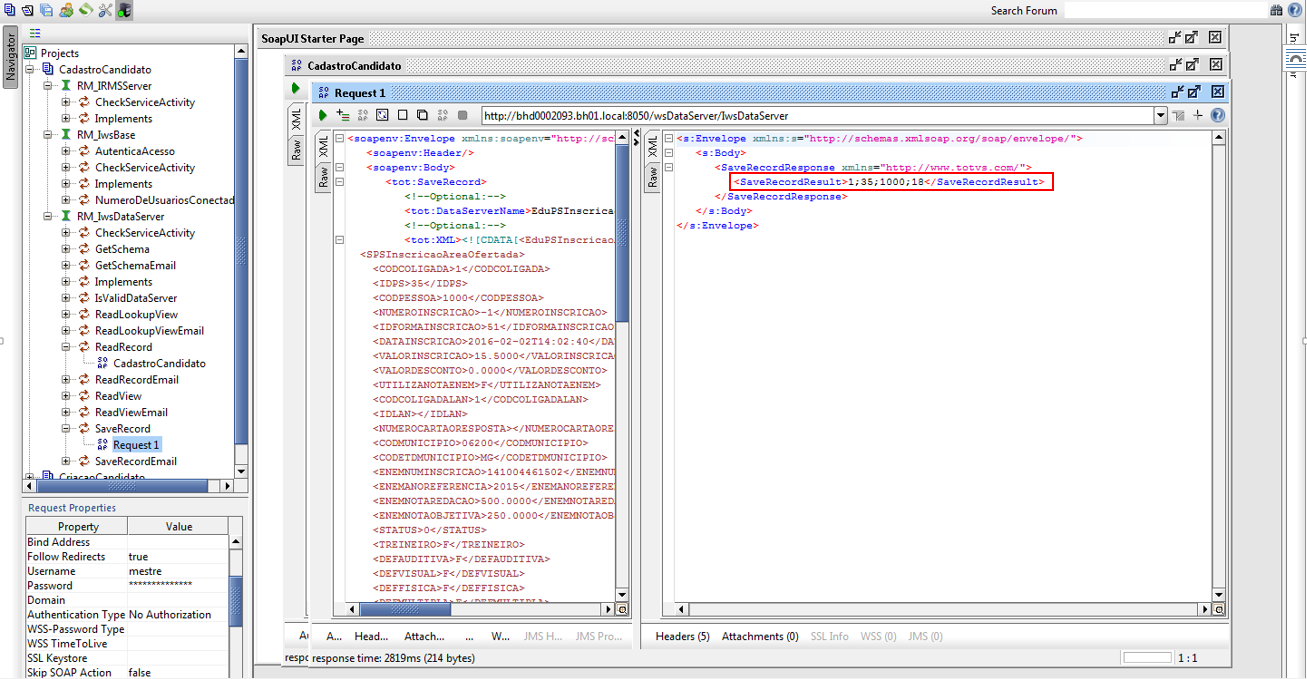Click the green run arrow in CadastroCandidato window
This screenshot has height=679, width=1307.
click(296, 89)
